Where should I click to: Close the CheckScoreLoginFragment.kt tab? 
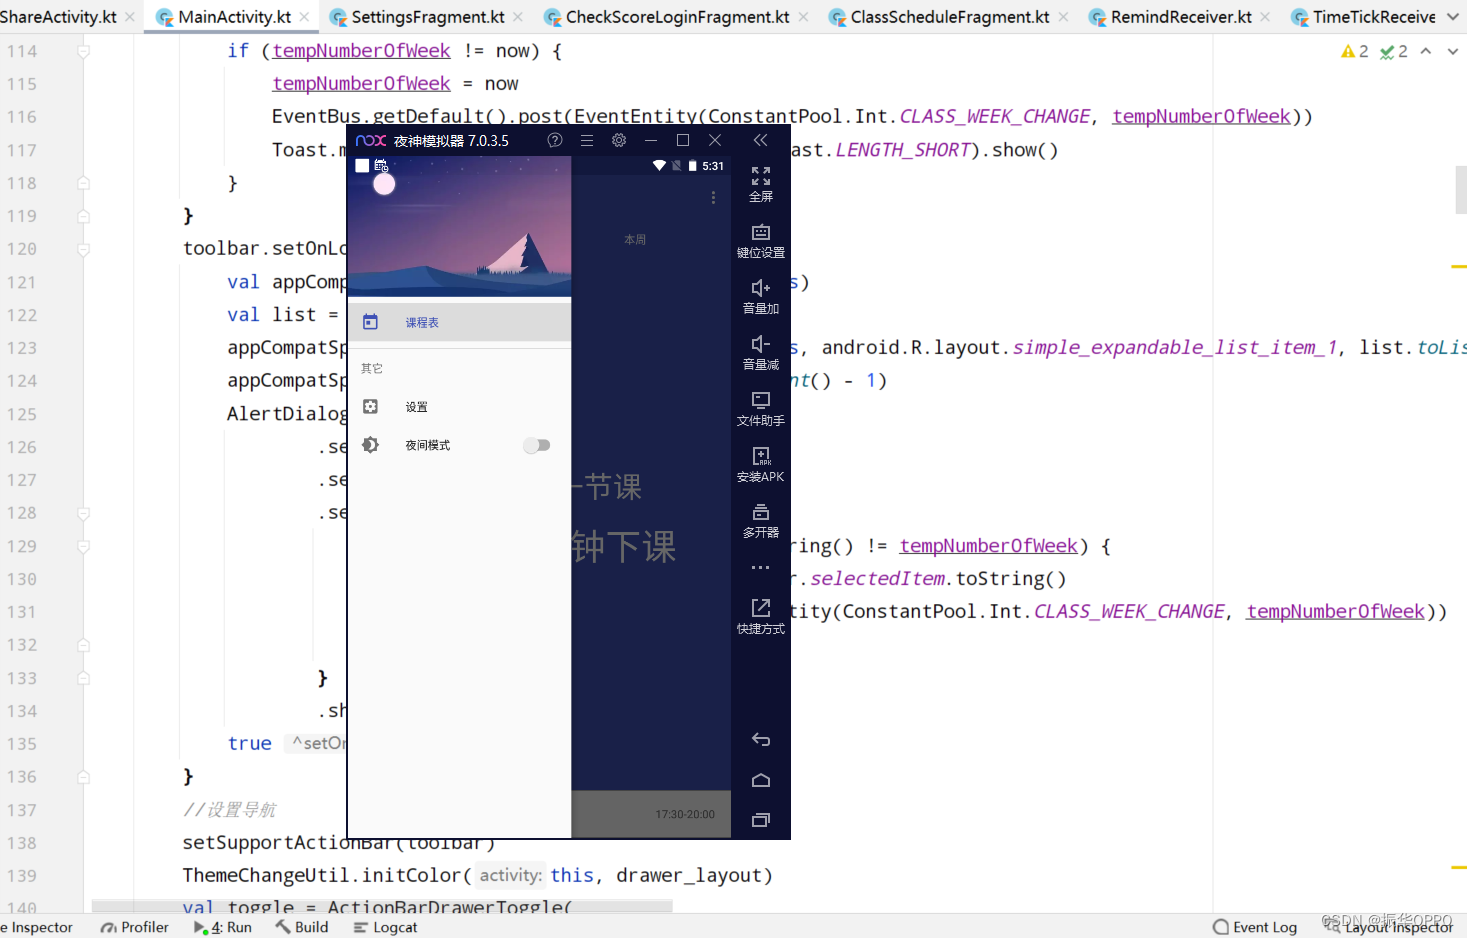click(804, 17)
